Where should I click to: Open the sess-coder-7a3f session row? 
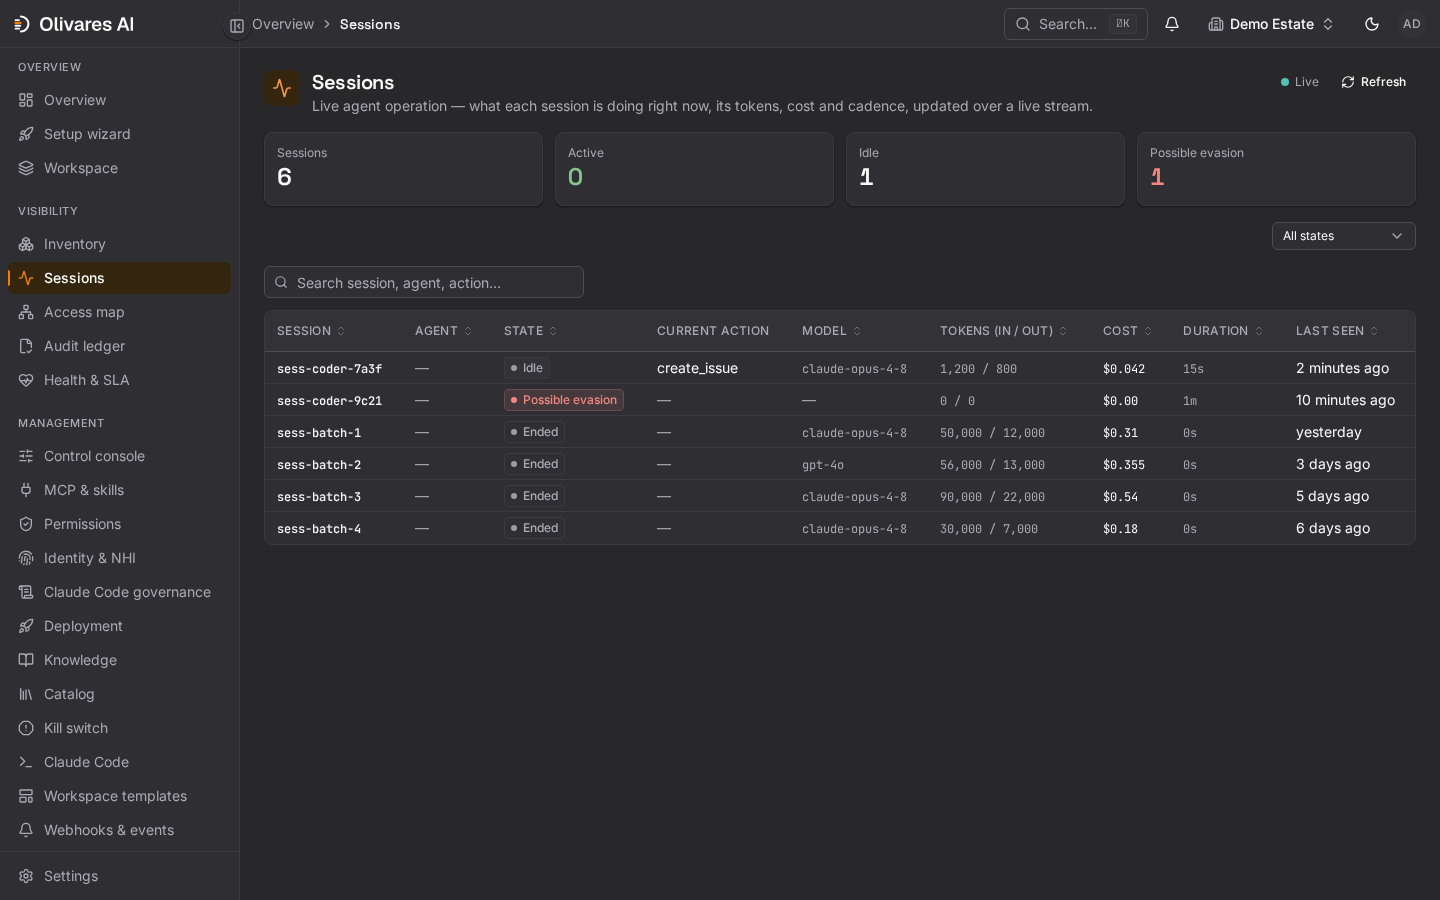tap(840, 368)
